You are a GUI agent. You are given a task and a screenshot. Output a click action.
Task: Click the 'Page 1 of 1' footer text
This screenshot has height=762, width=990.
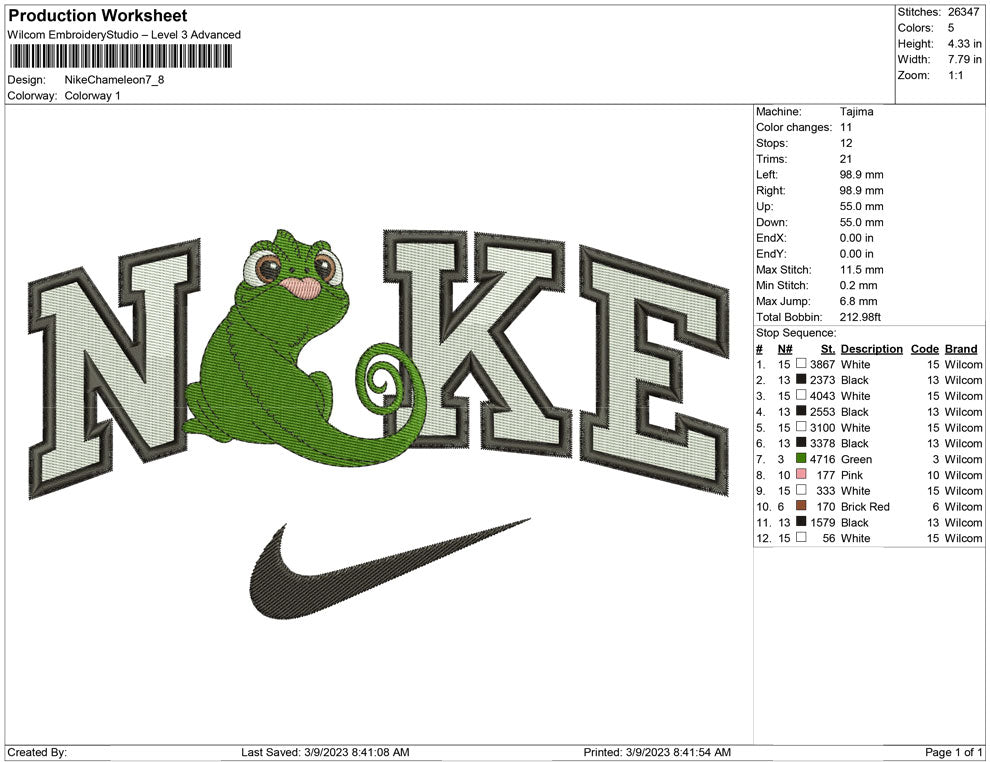click(x=953, y=752)
